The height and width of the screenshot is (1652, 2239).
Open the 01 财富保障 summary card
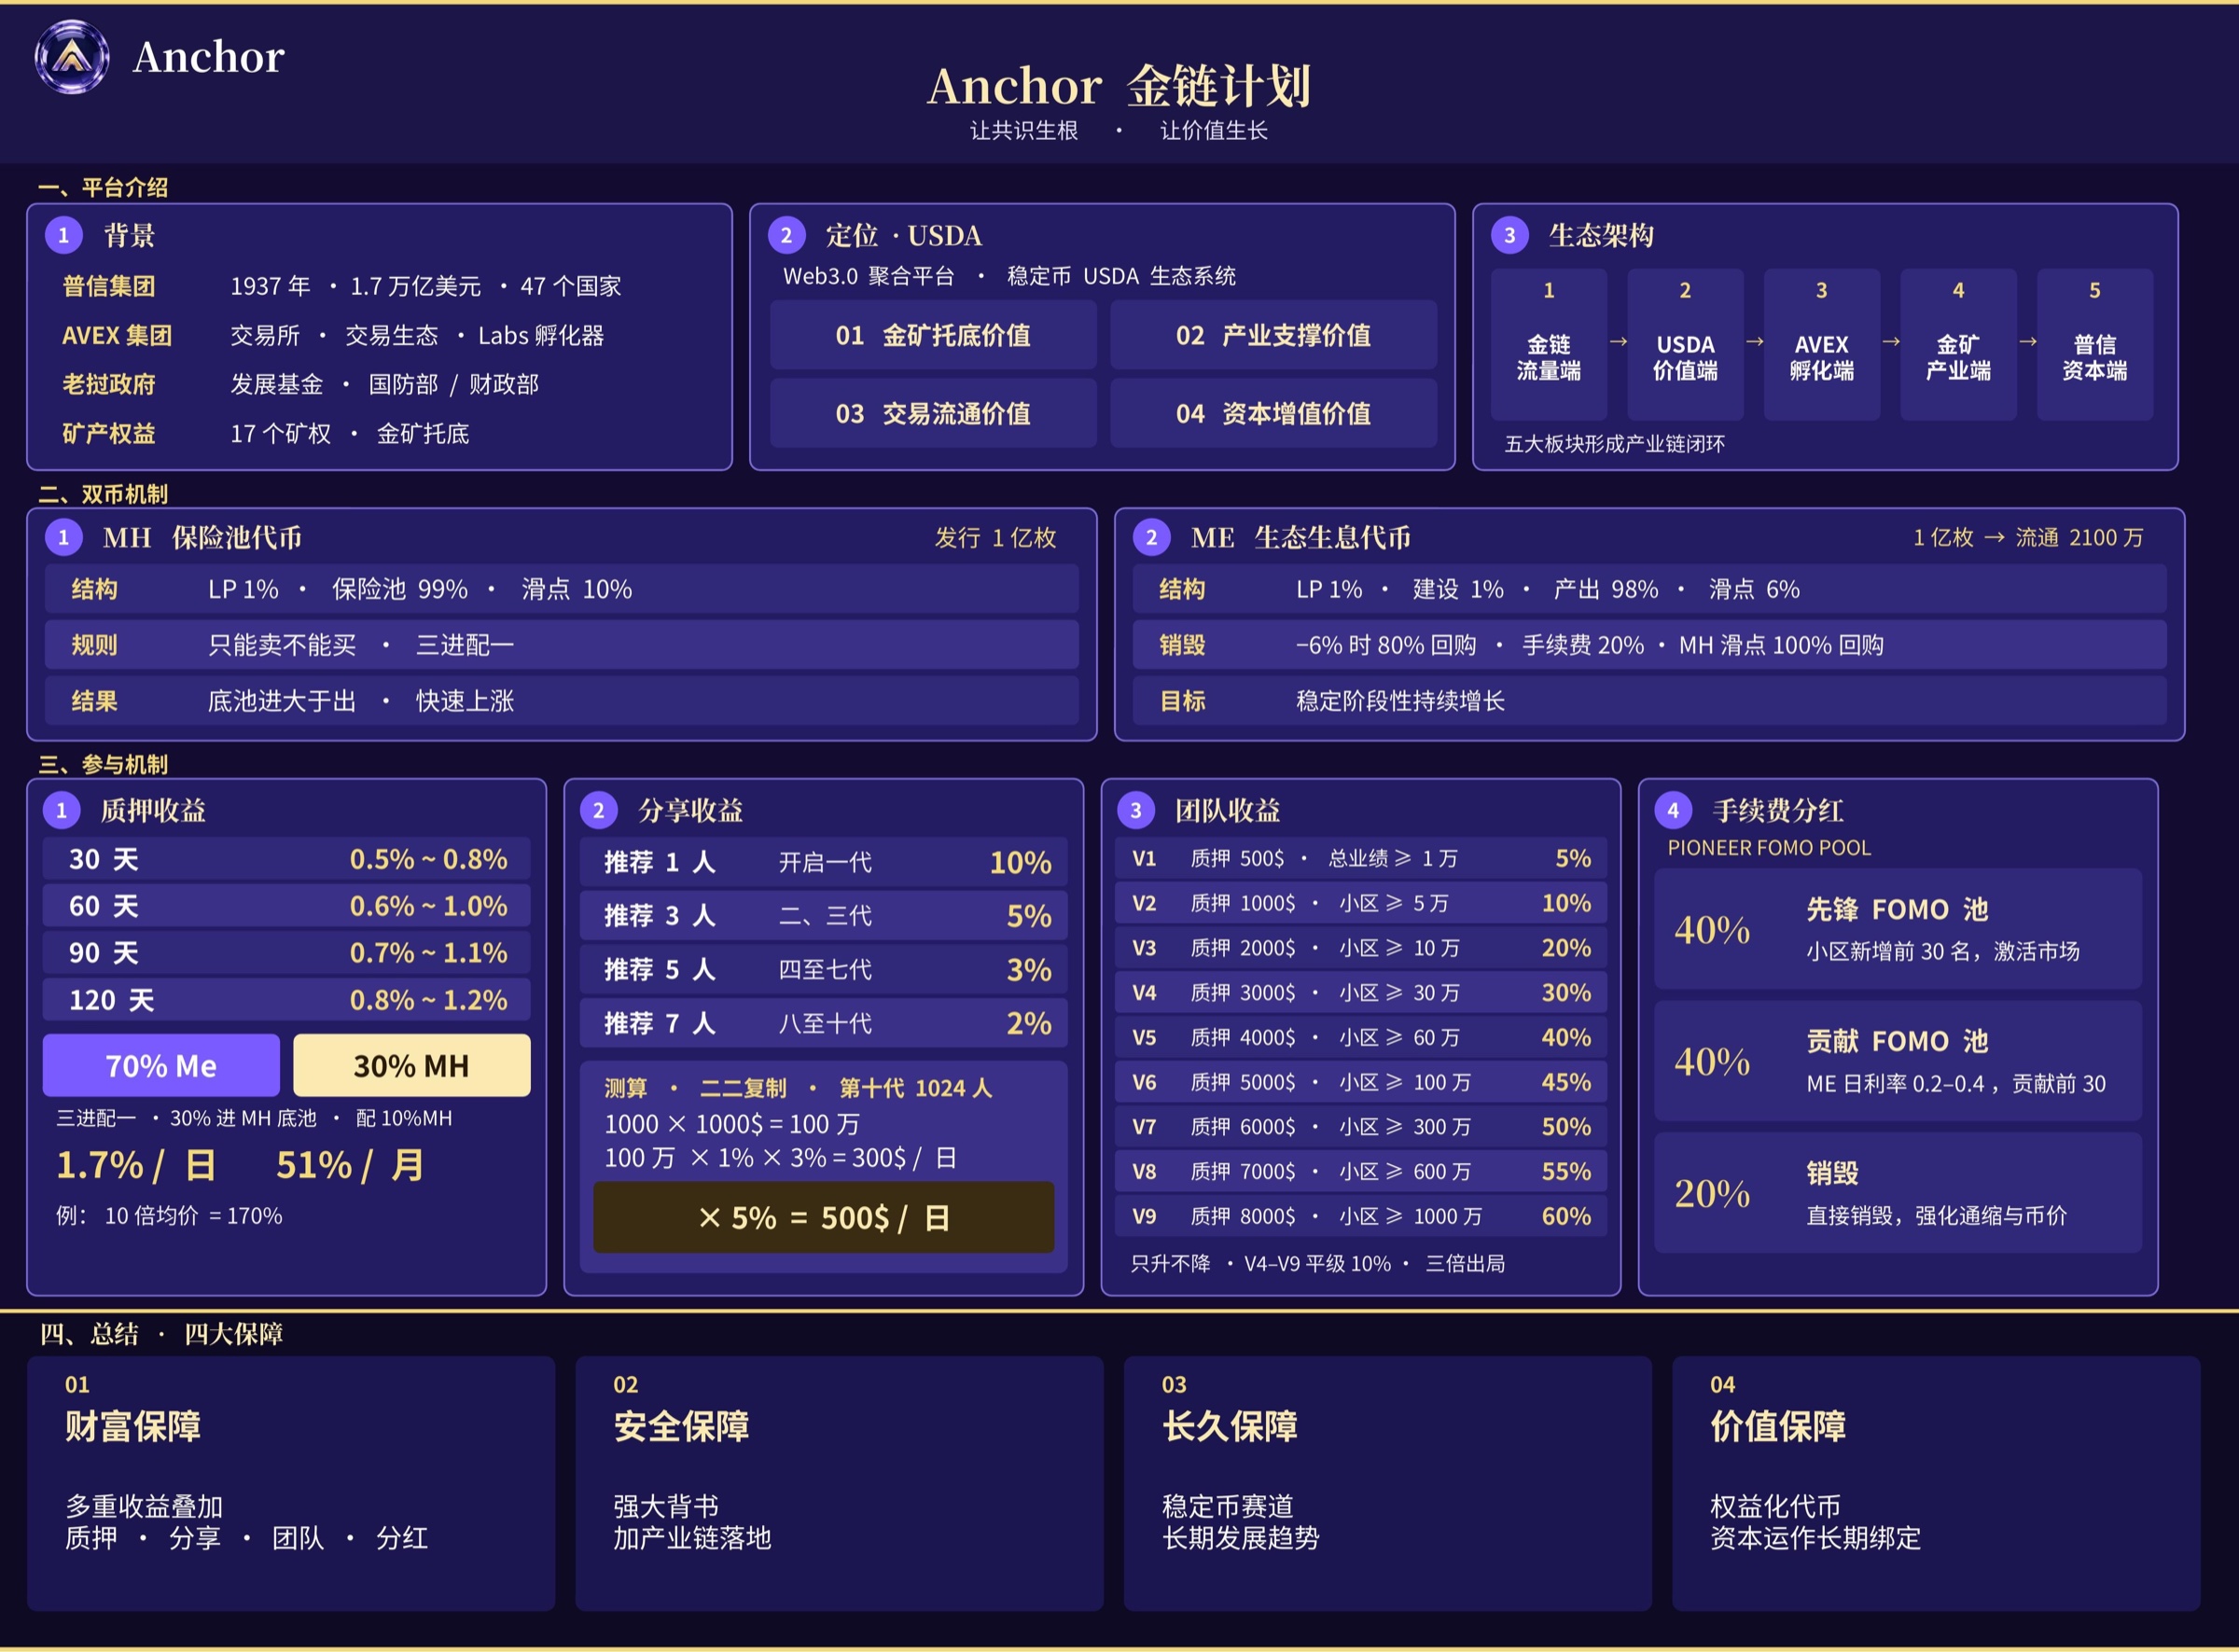point(291,1484)
